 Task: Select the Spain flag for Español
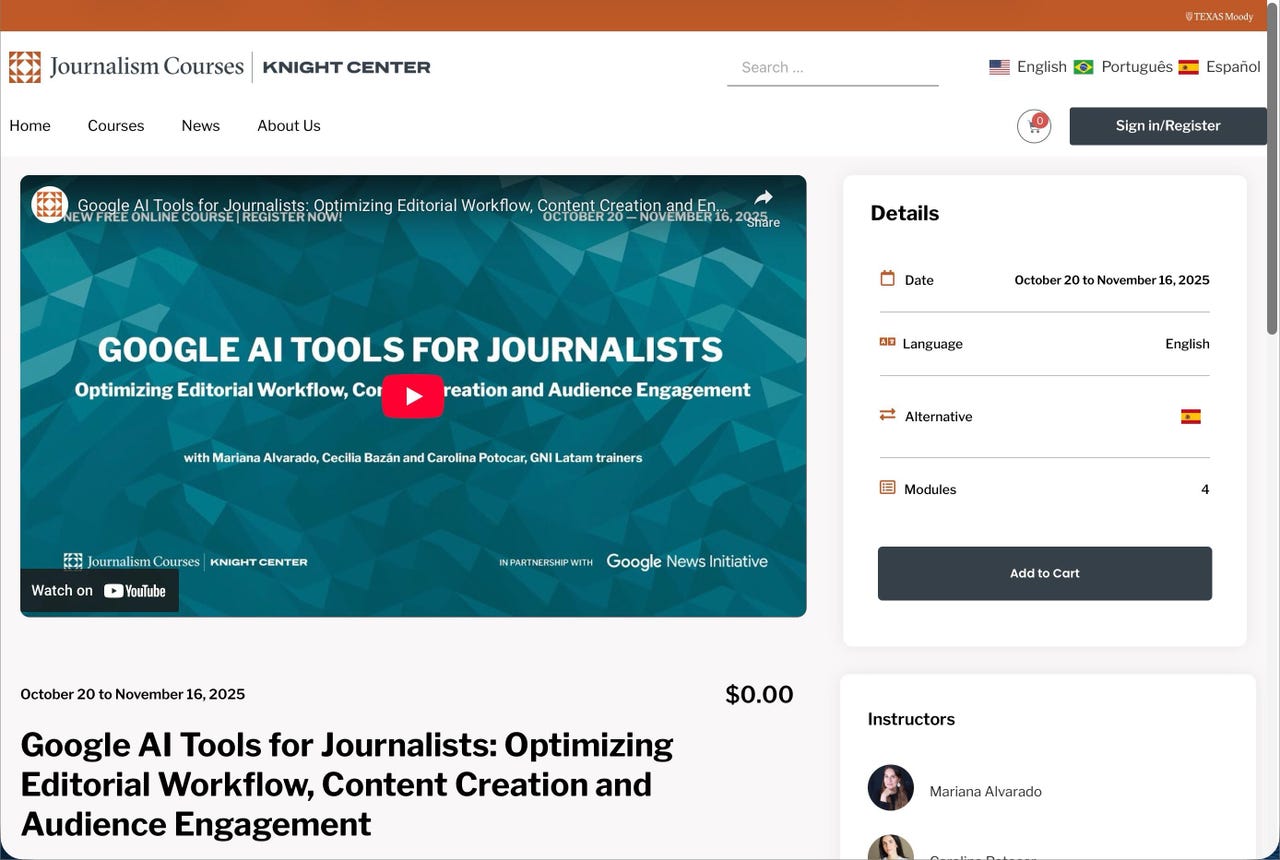(1188, 67)
